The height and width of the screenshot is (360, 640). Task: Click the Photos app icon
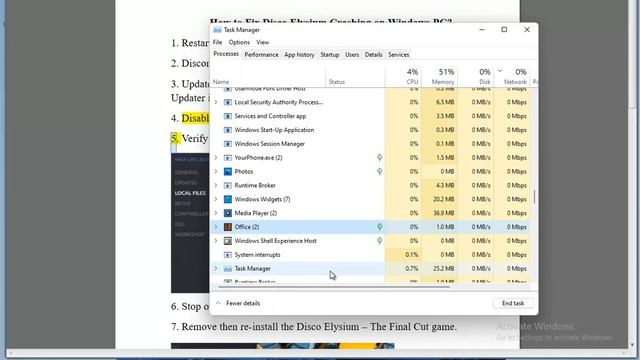point(228,172)
